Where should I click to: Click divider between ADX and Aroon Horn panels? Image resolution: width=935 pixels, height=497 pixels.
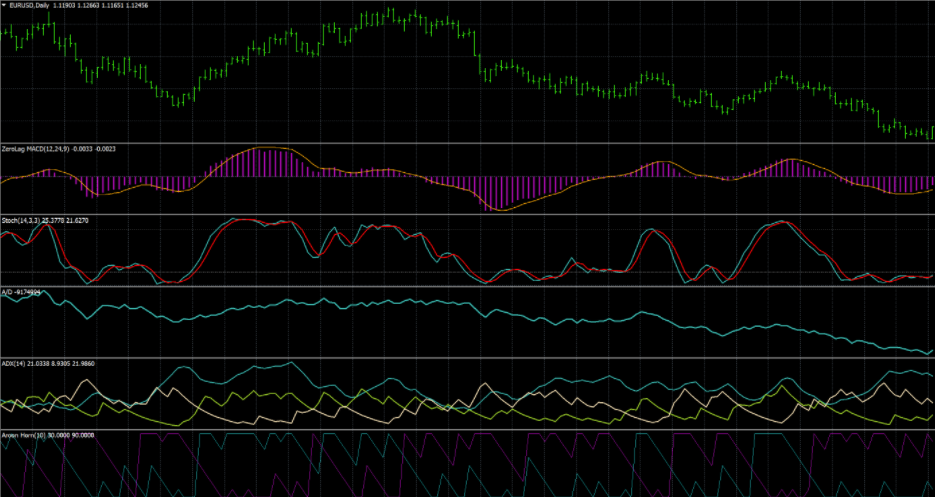click(467, 430)
